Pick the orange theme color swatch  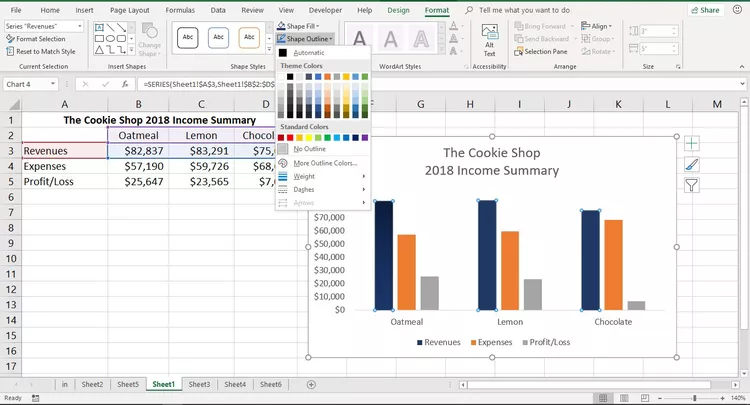pos(327,77)
